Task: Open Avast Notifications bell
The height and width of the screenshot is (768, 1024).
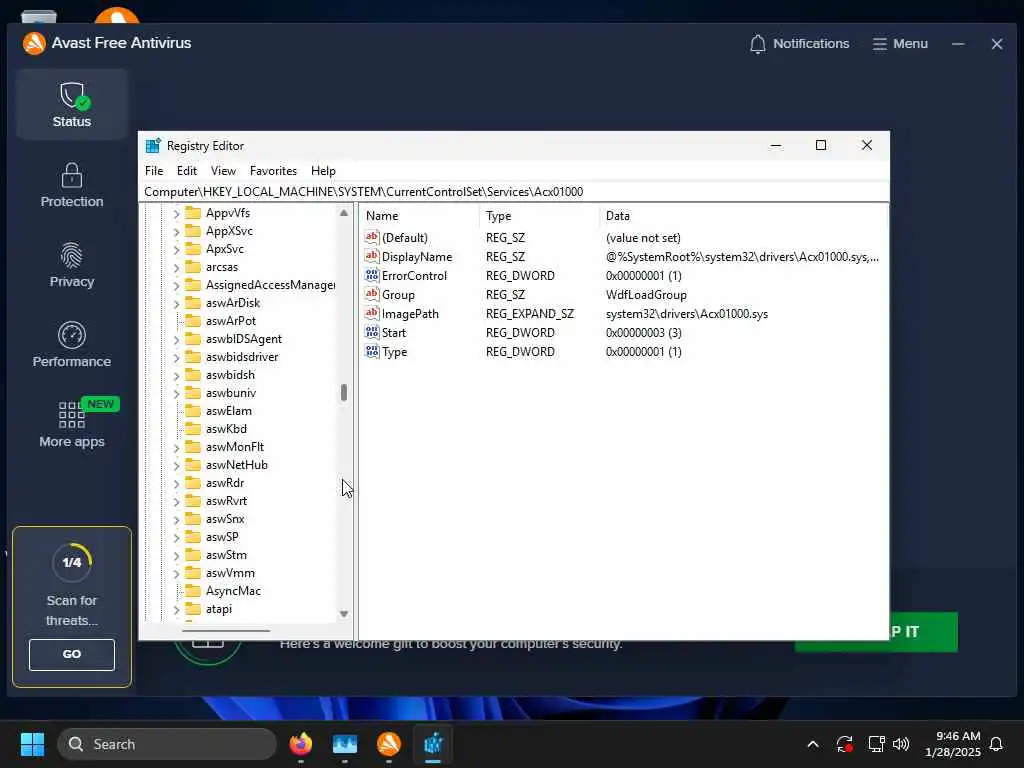Action: coord(799,44)
